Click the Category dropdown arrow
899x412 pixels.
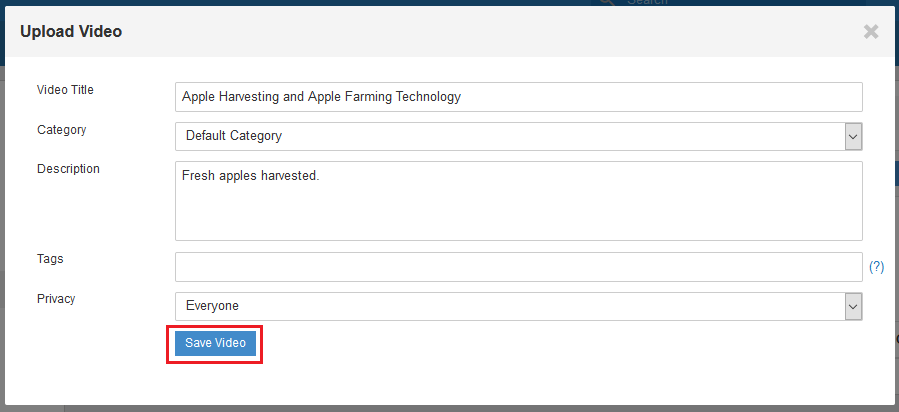point(853,136)
